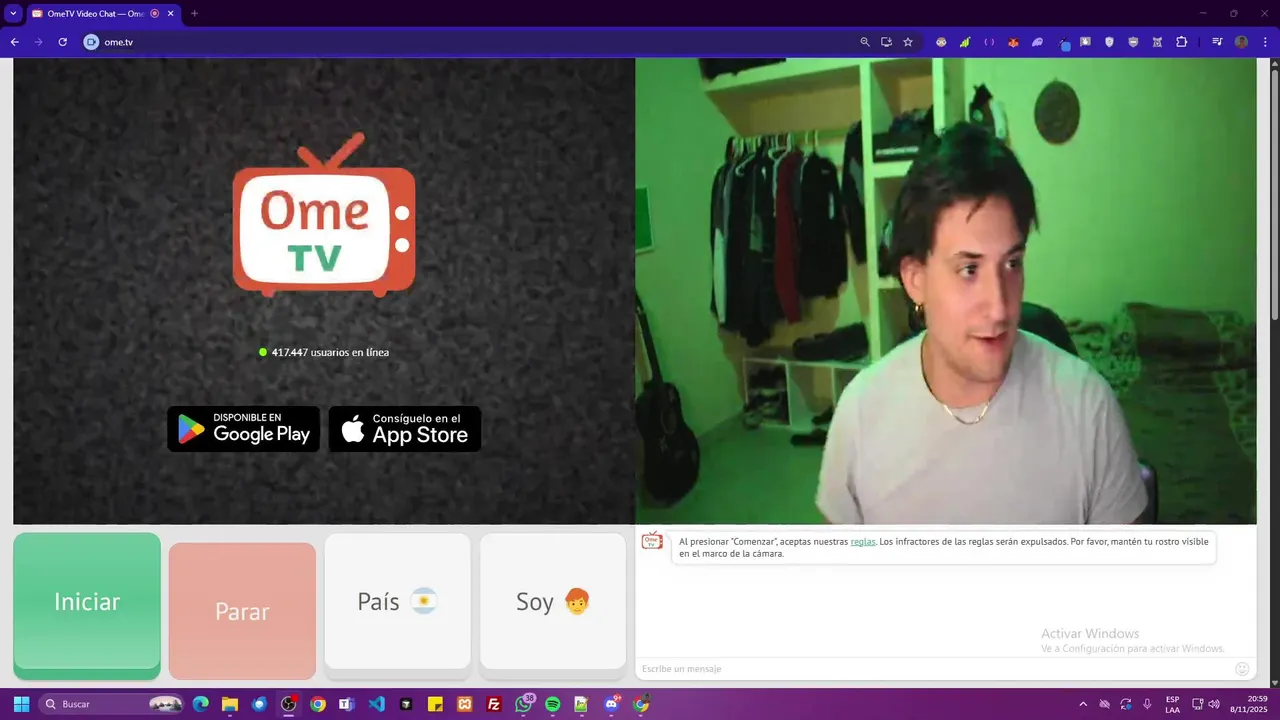Click the own webcam video preview
1280x720 pixels.
coord(946,291)
